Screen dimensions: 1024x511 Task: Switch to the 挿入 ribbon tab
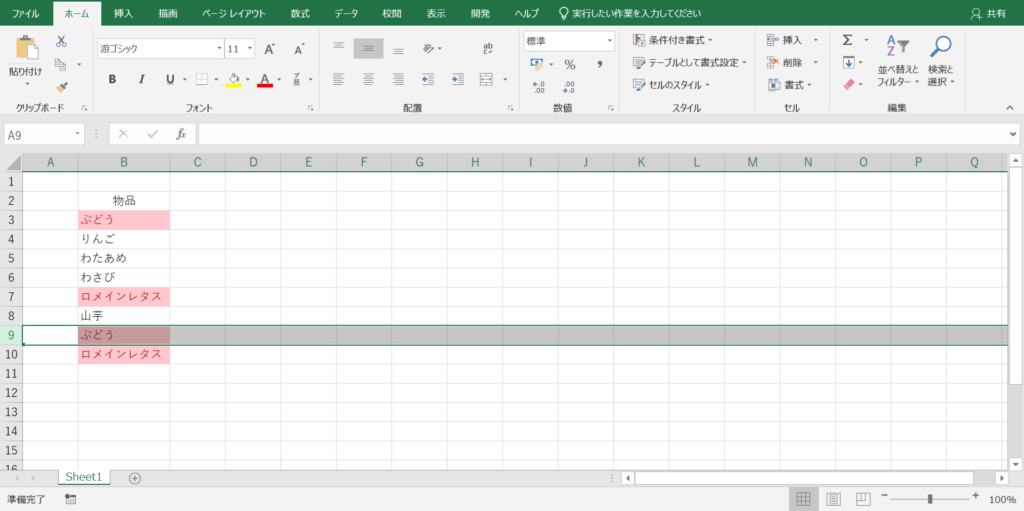point(123,13)
